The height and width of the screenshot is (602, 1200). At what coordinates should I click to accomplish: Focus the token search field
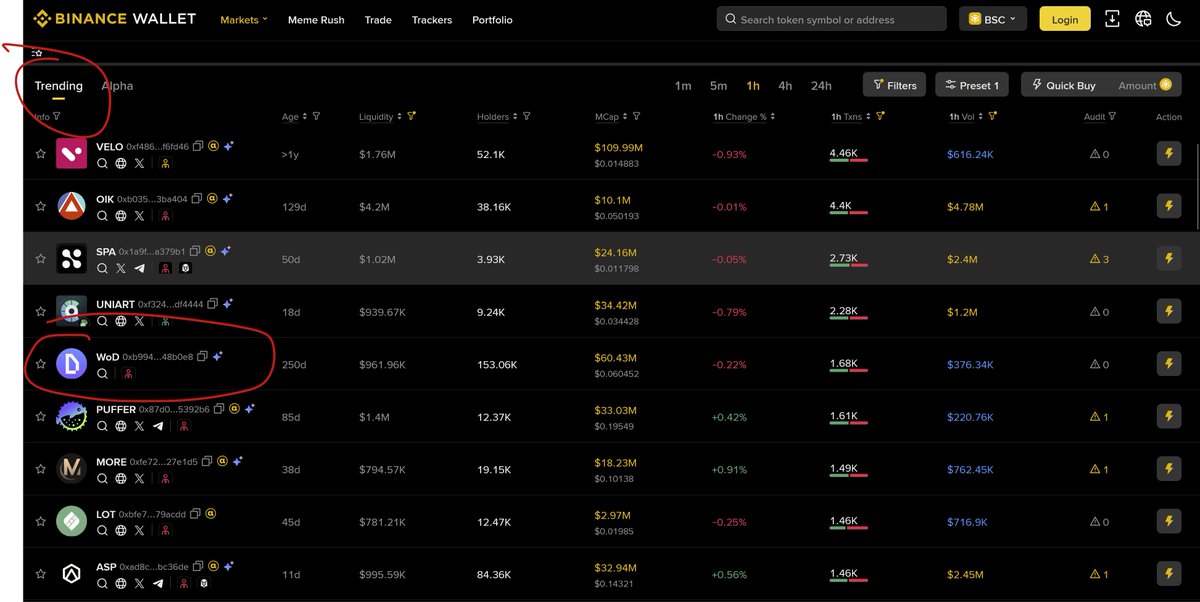tap(831, 19)
